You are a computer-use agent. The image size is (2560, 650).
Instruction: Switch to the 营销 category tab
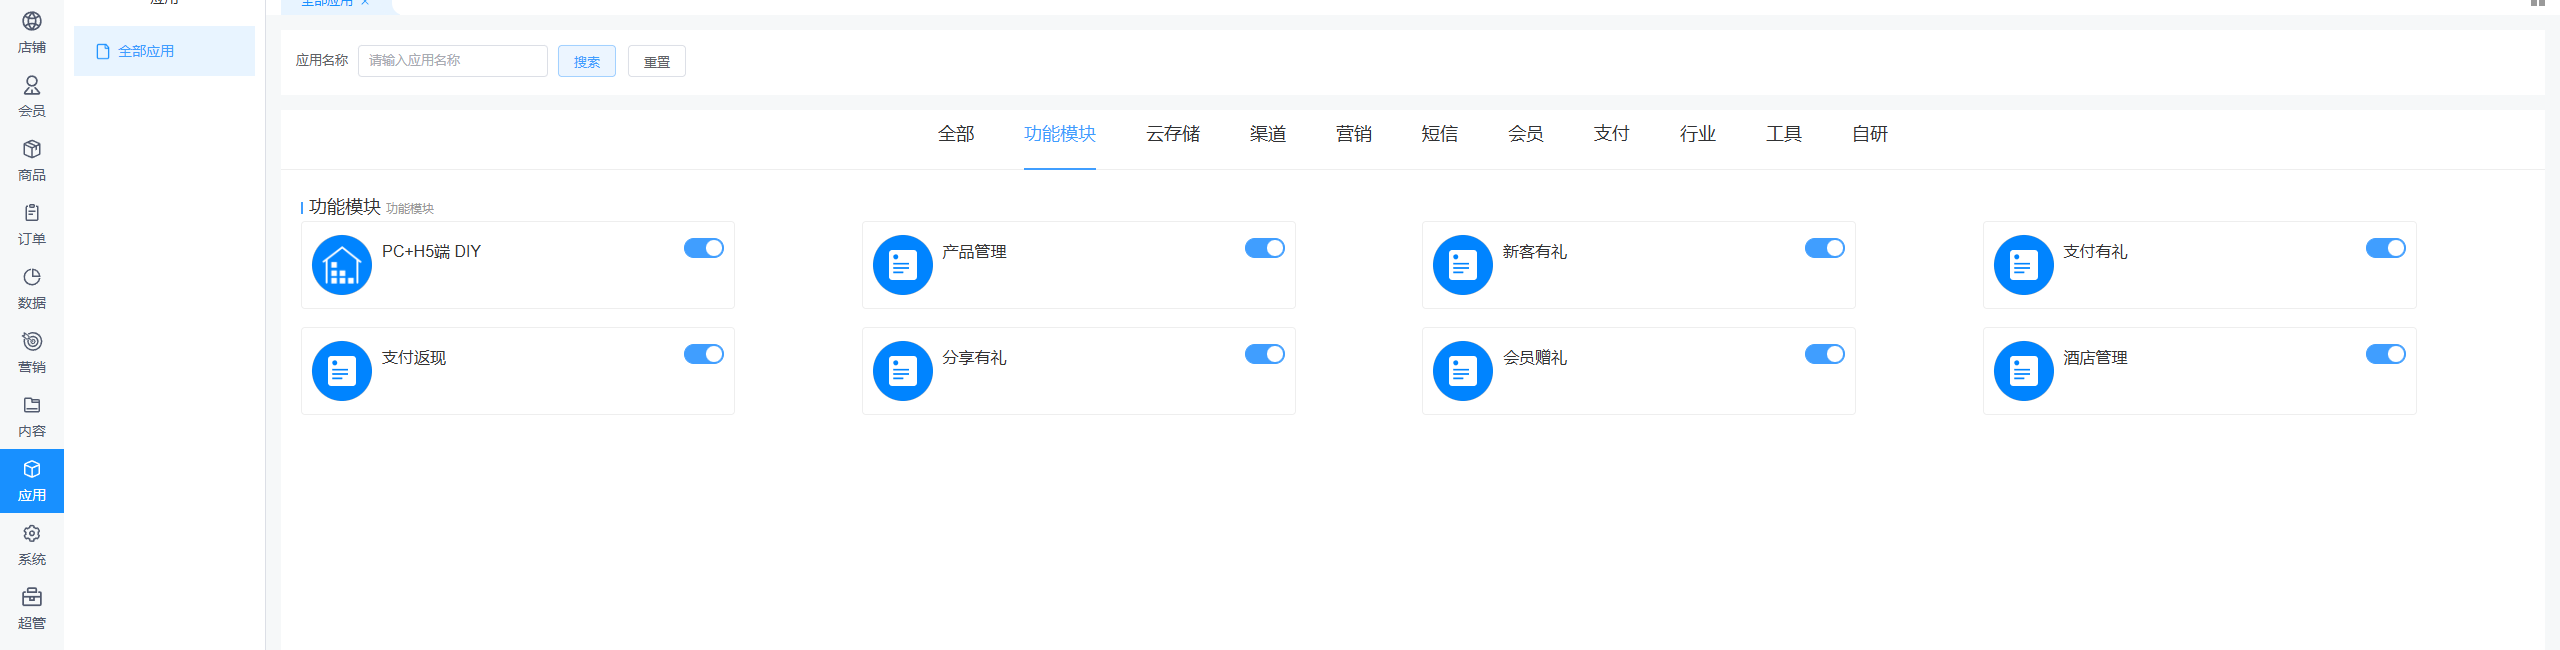[1354, 134]
